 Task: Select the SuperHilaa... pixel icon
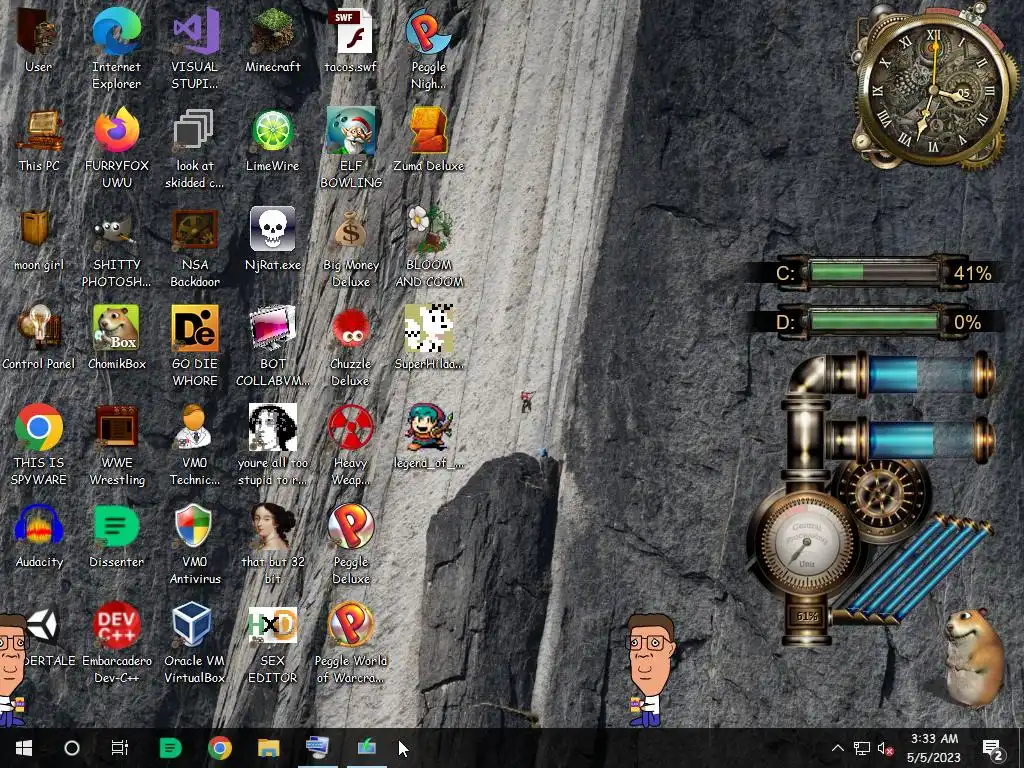coord(428,338)
